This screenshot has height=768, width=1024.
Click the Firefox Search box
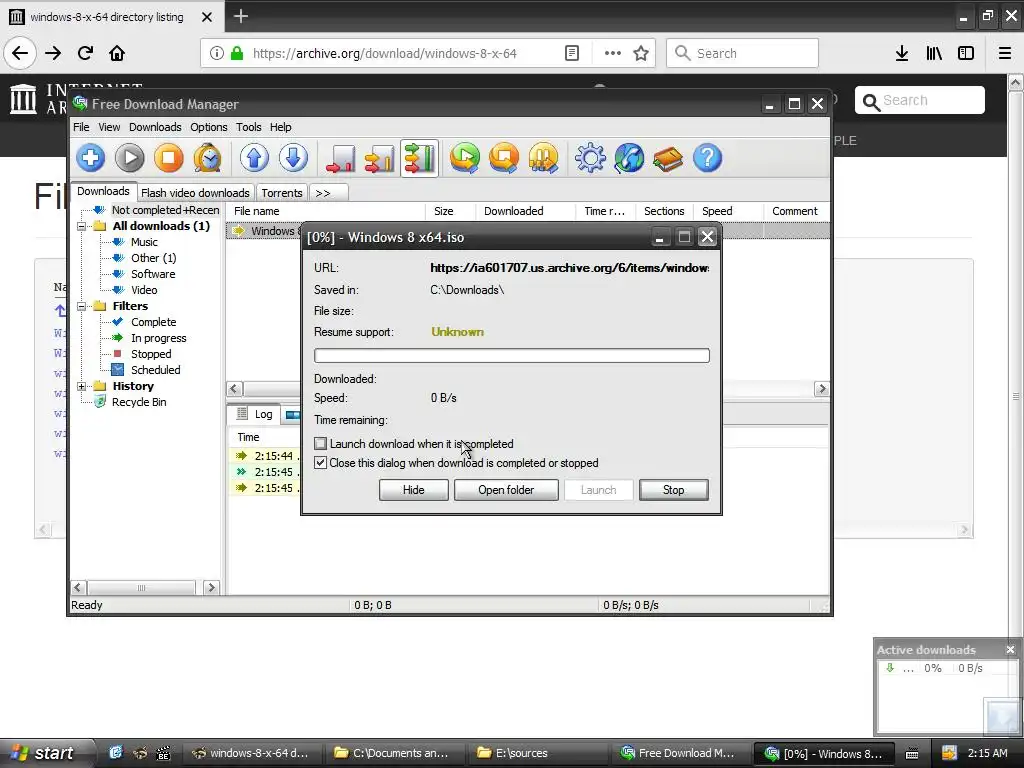click(x=742, y=53)
